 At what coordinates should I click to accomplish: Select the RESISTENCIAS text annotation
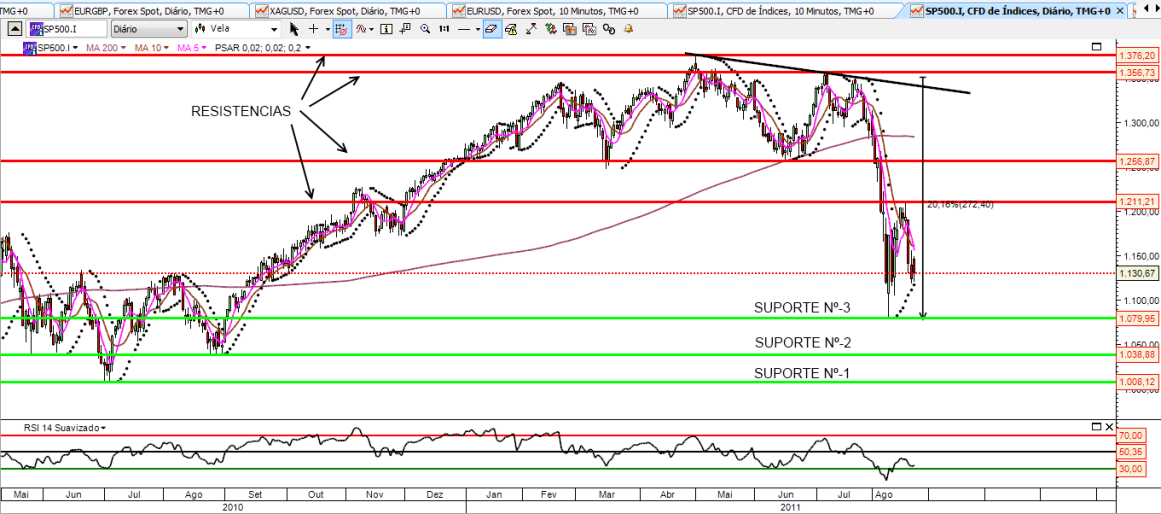point(241,112)
